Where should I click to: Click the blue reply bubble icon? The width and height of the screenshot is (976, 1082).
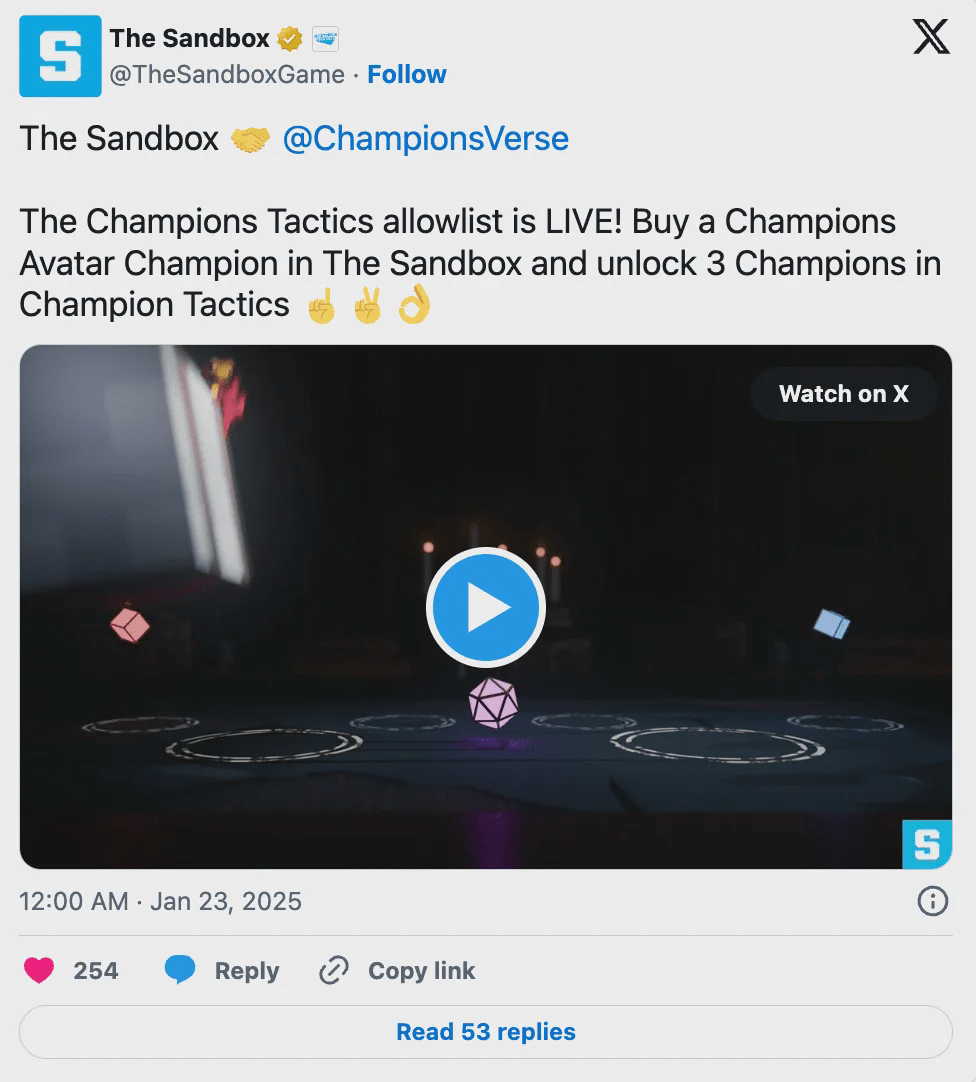[180, 970]
